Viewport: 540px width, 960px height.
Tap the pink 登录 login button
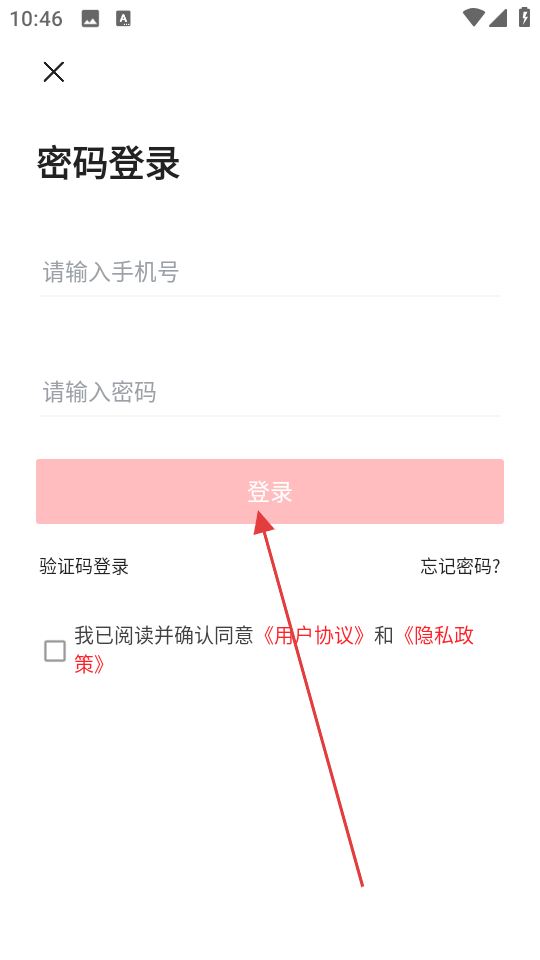270,492
